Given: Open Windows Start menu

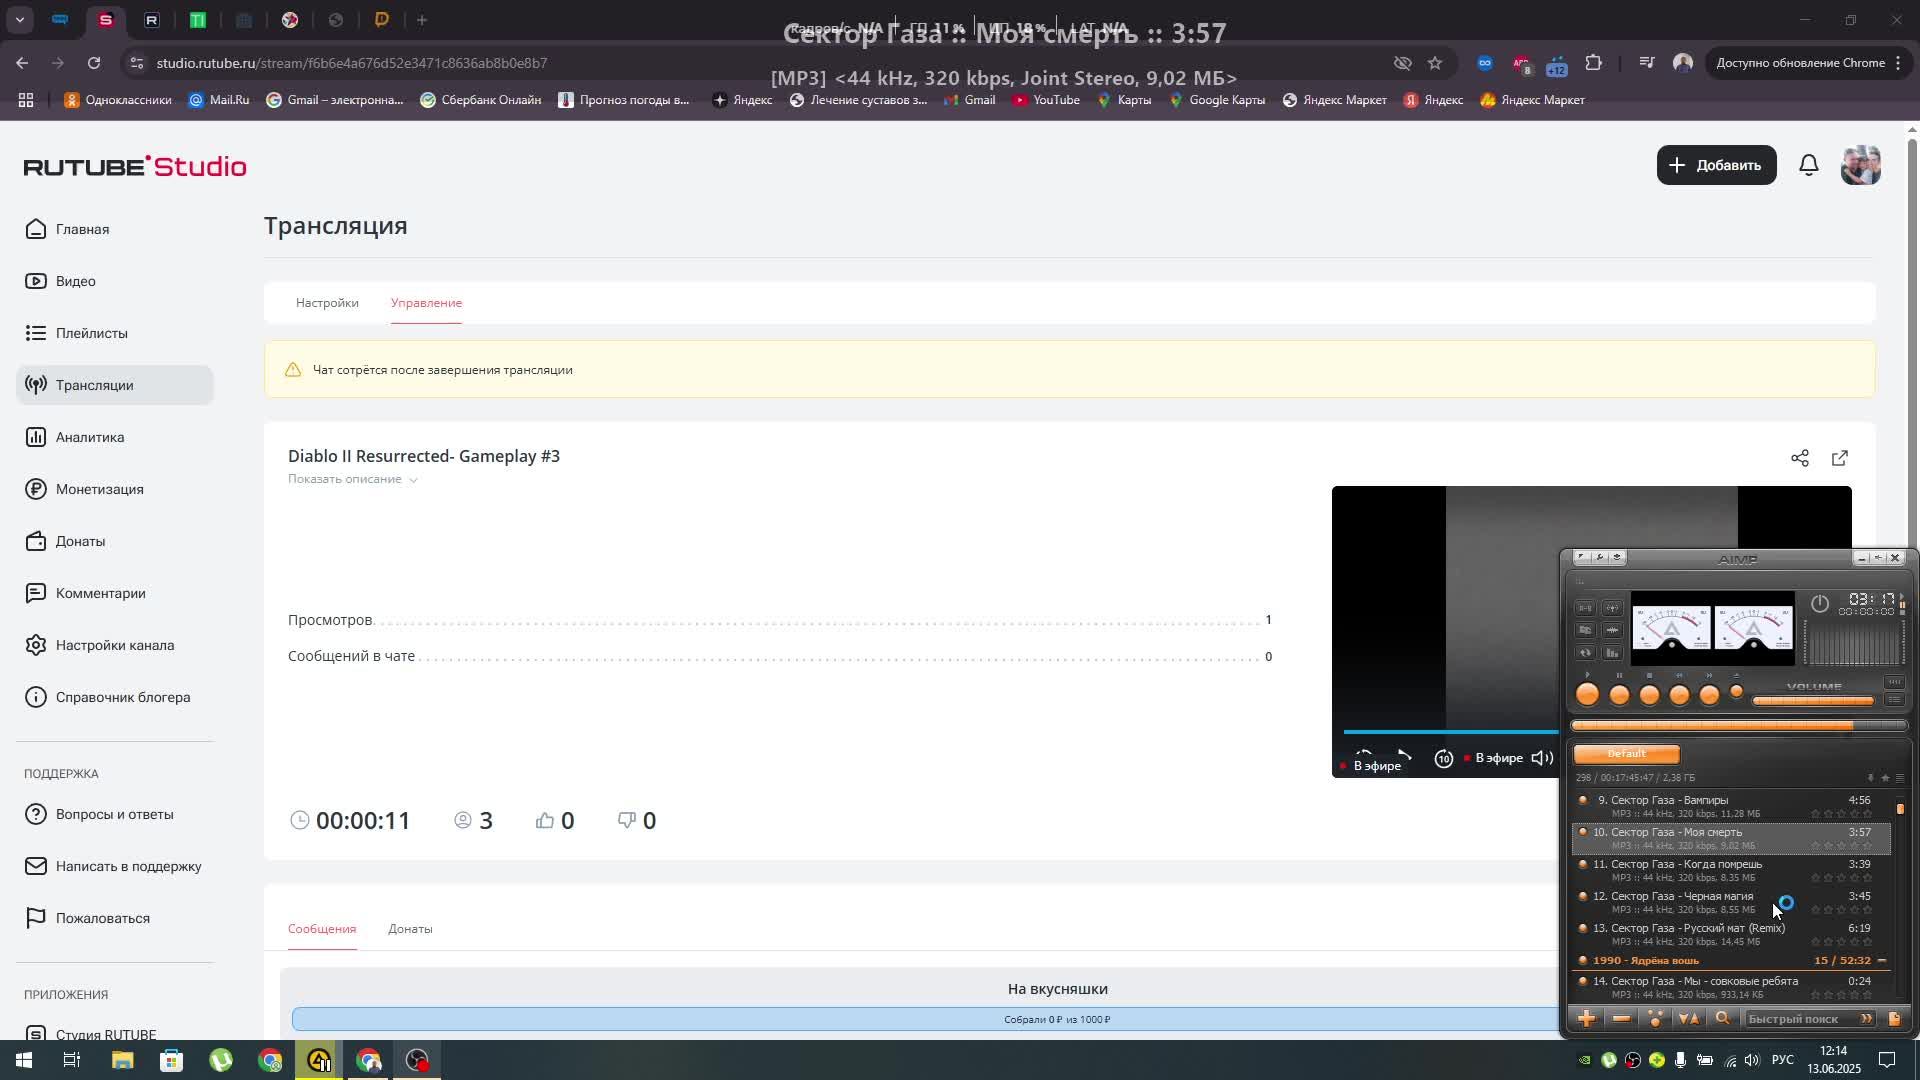Looking at the screenshot, I should tap(24, 1060).
